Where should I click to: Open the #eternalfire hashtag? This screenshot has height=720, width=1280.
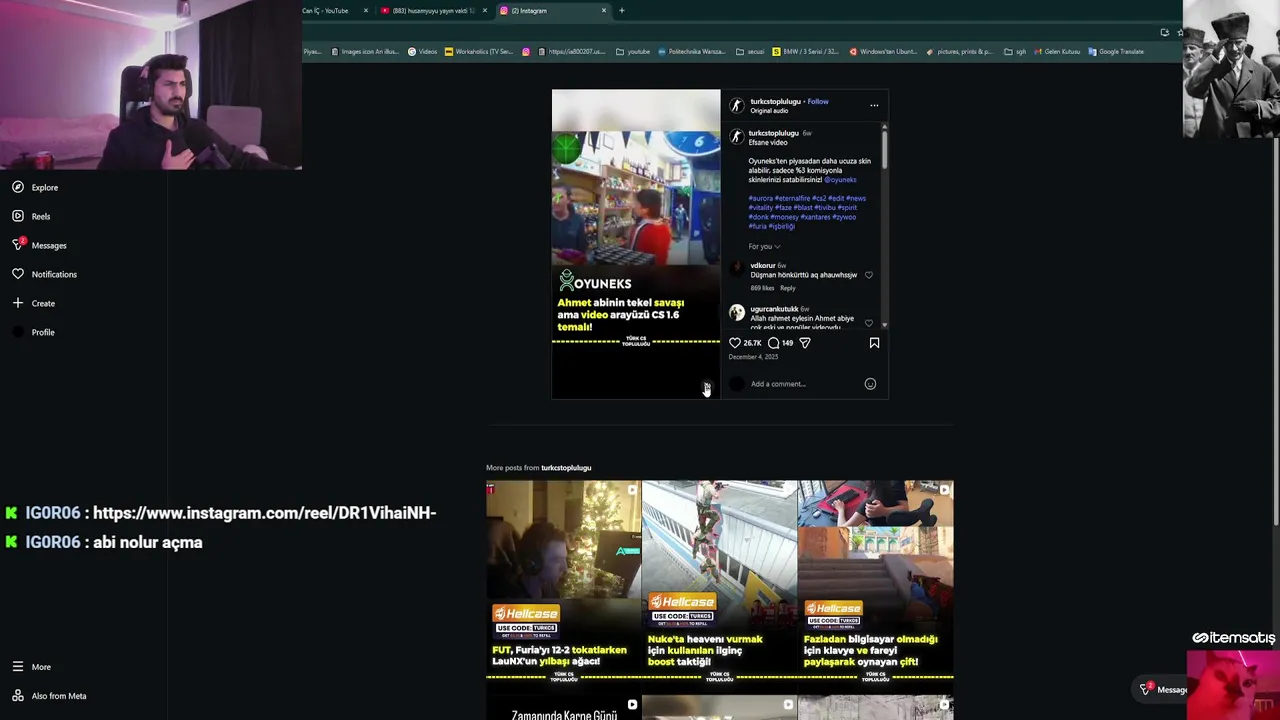click(792, 198)
